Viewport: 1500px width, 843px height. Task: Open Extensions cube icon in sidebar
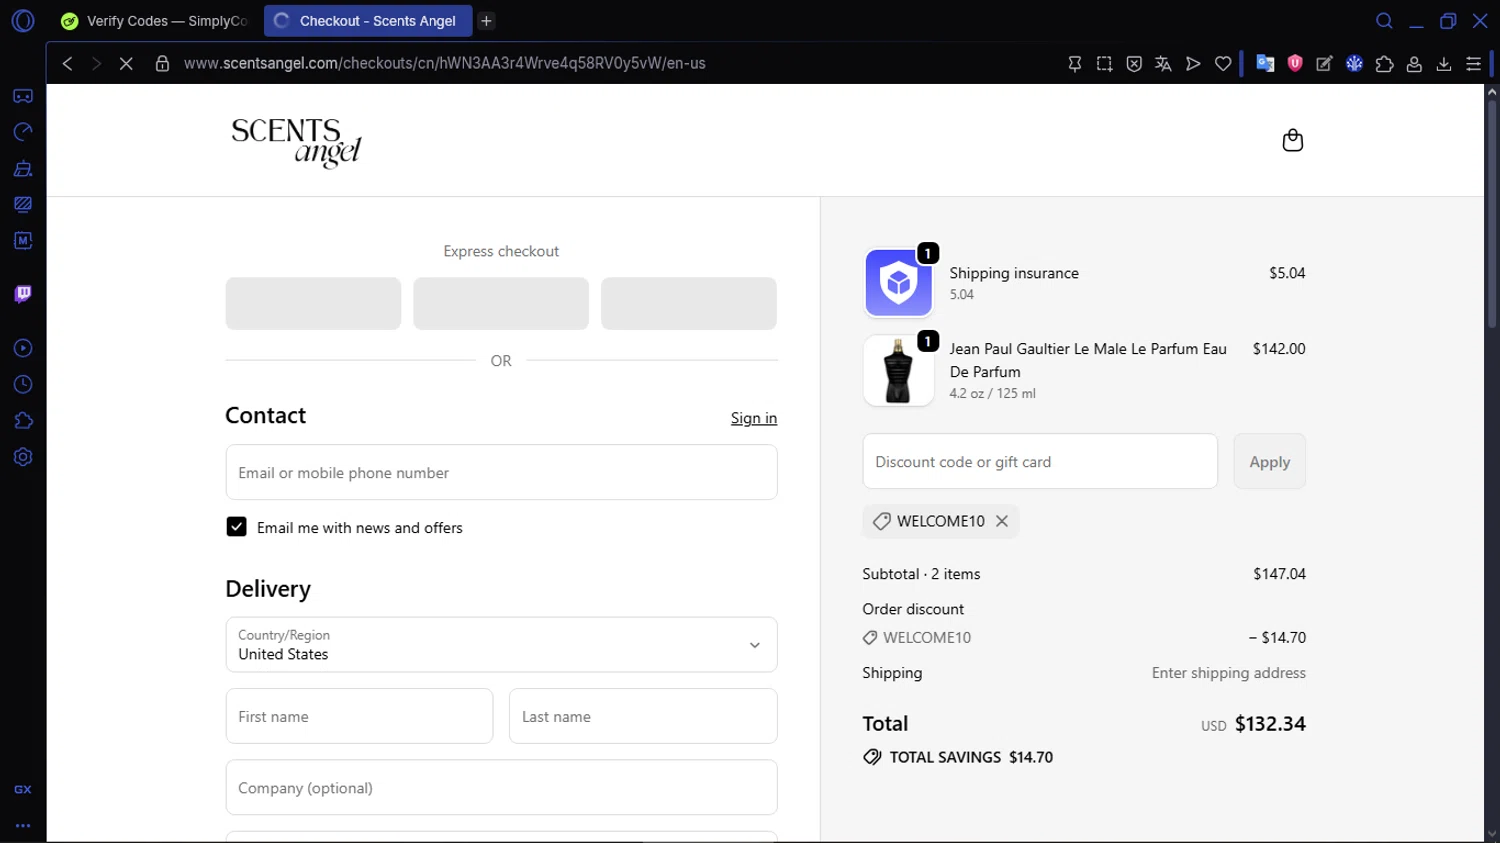pos(23,421)
